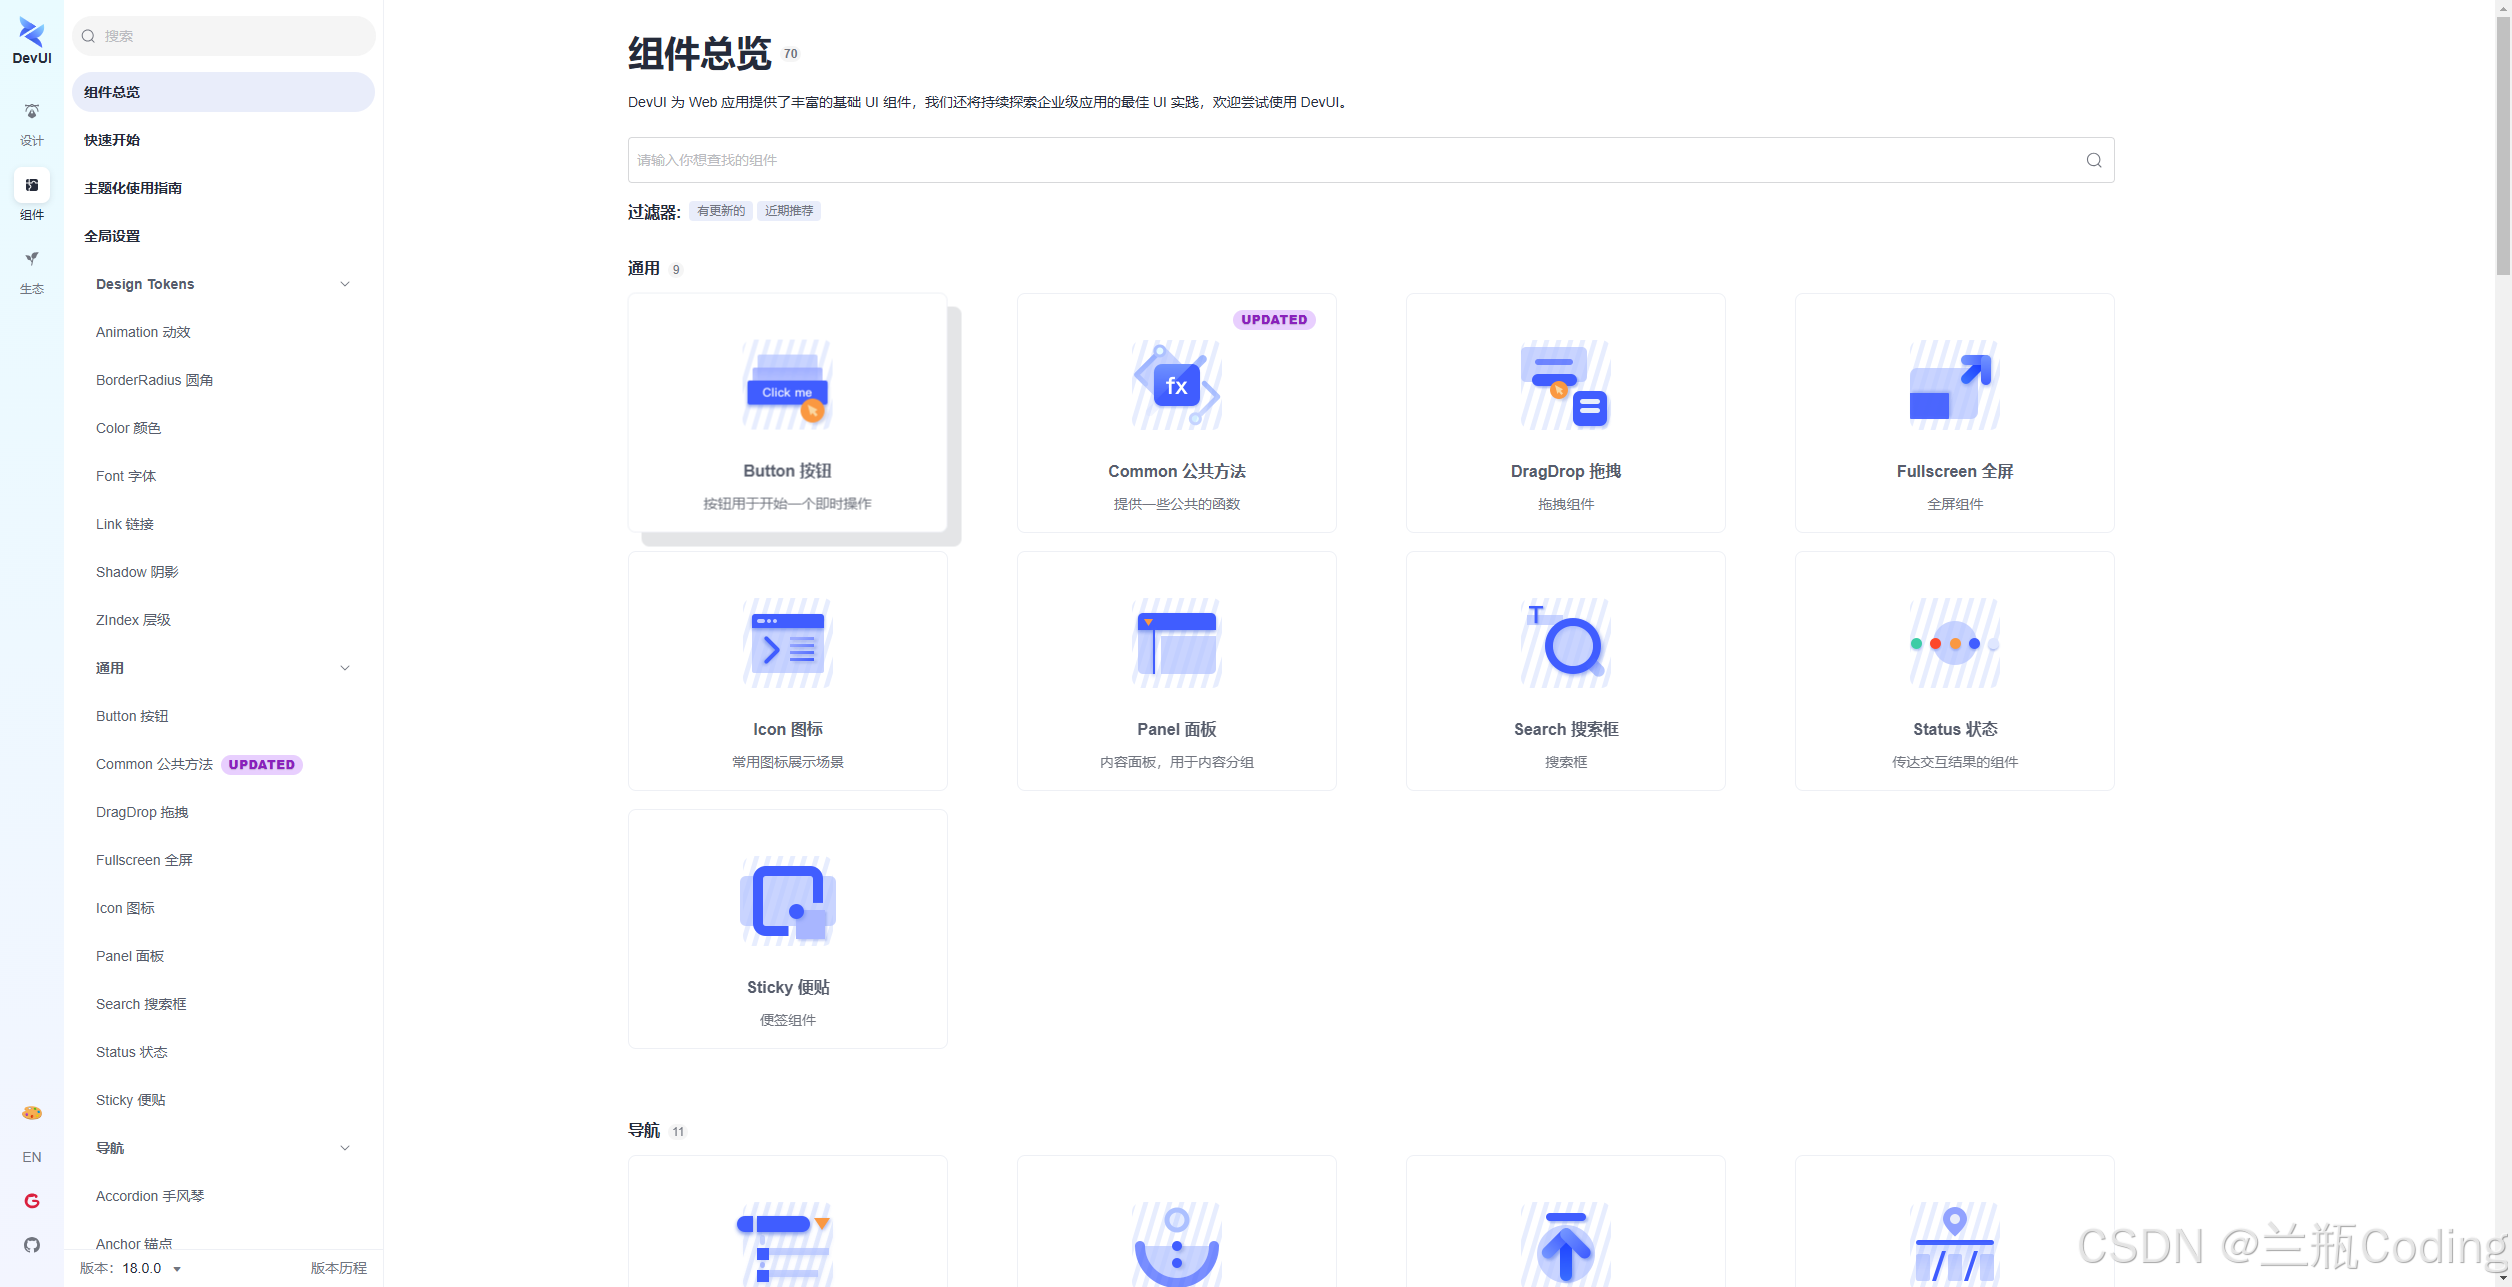Viewport: 2512px width, 1287px height.
Task: Open Color 颜色 sidebar link
Action: click(128, 428)
